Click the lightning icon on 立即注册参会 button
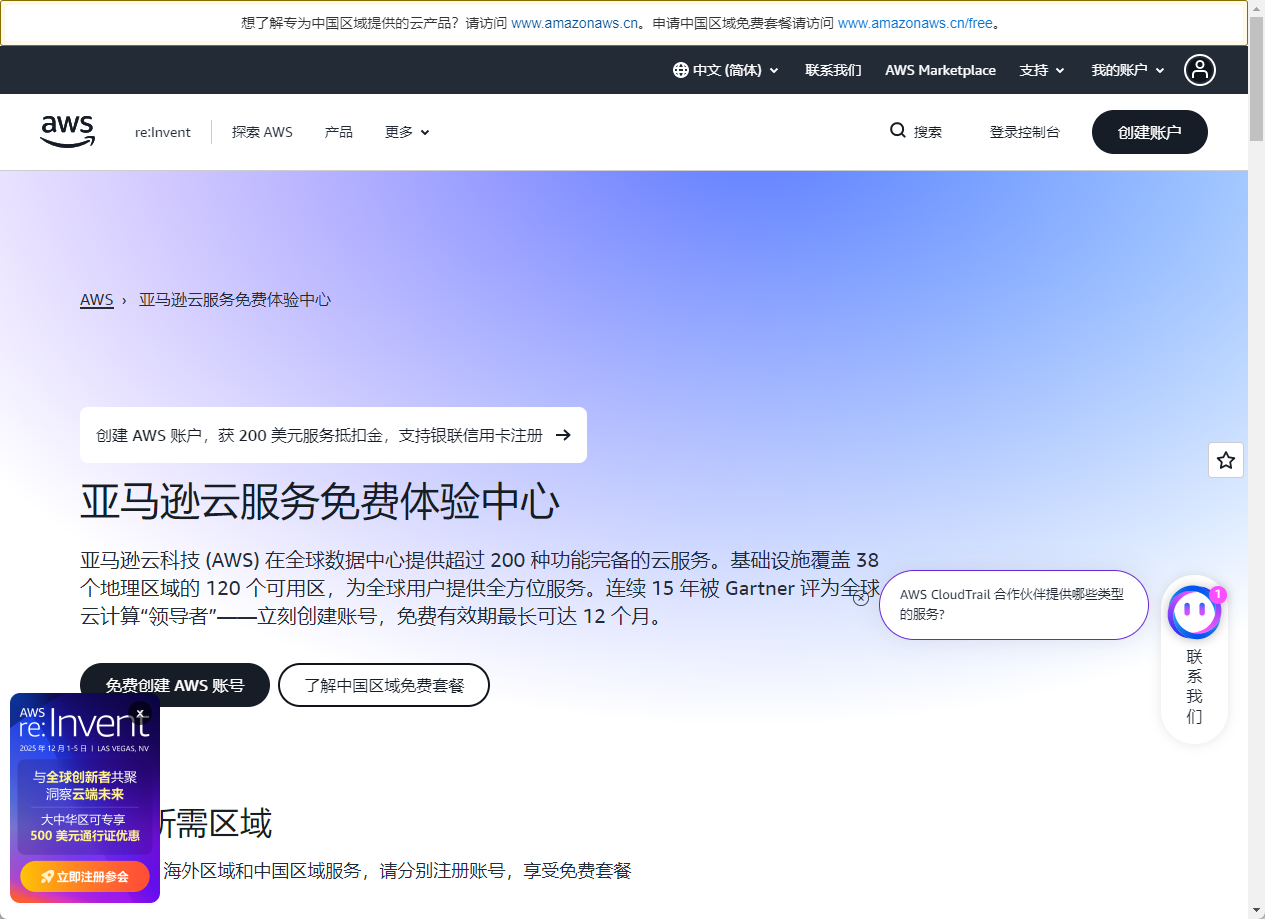Screen dimensions: 1265x919 [x=48, y=877]
